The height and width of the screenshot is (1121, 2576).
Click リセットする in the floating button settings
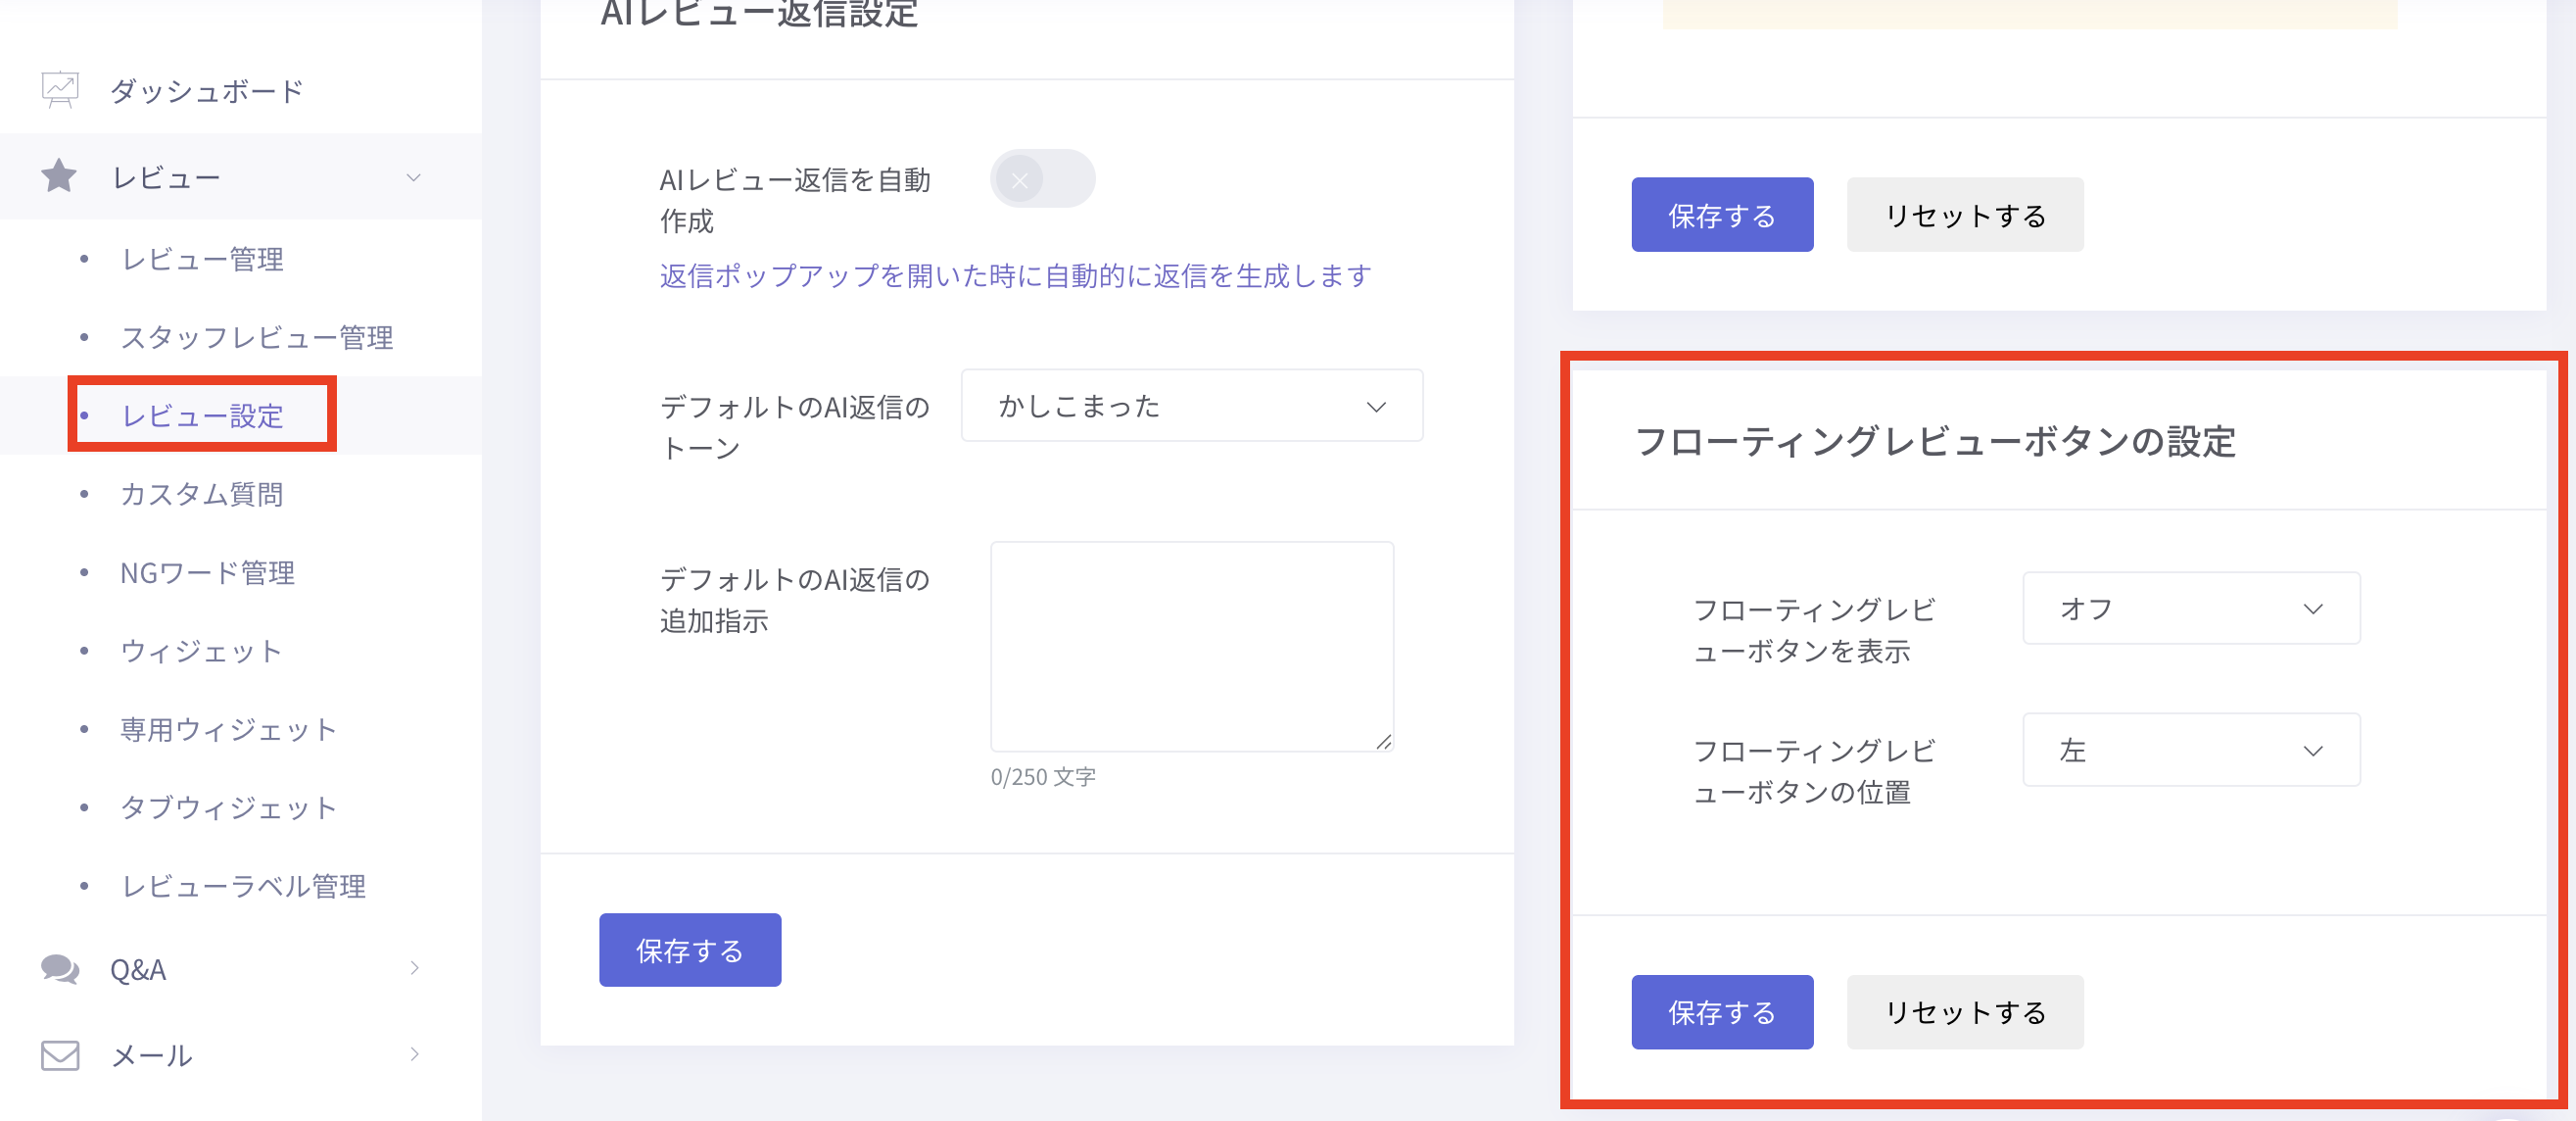1964,1012
